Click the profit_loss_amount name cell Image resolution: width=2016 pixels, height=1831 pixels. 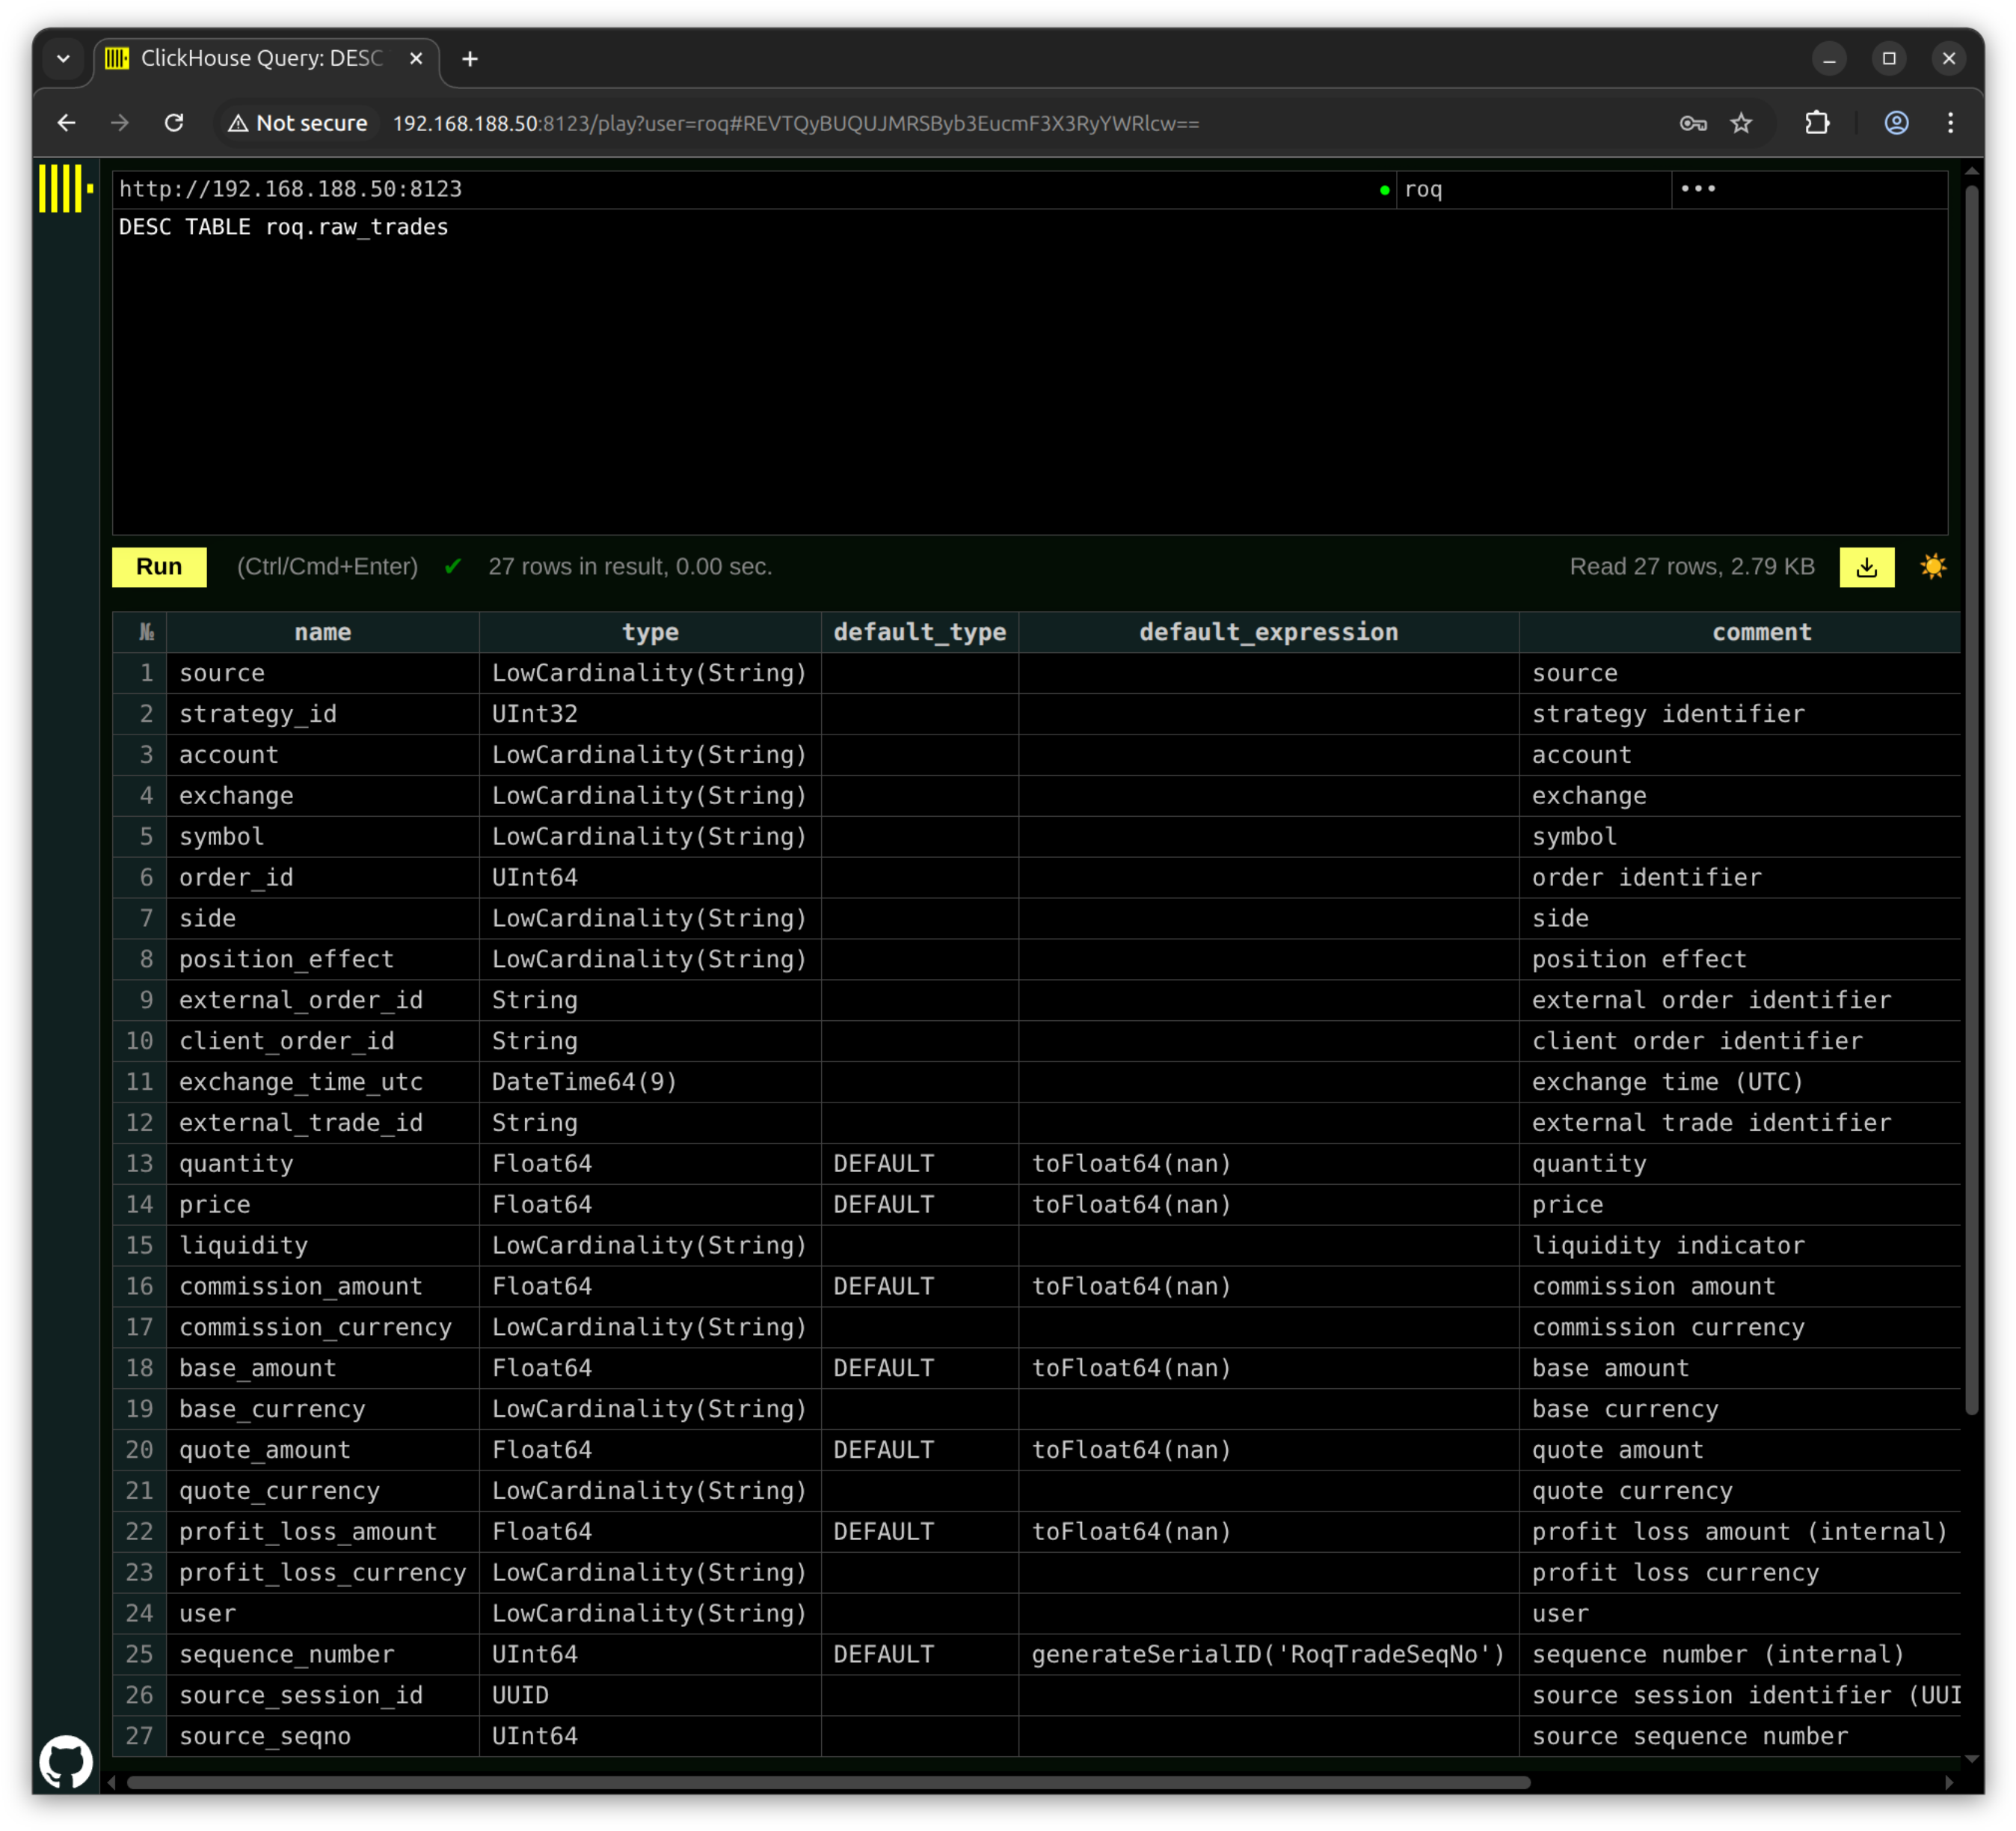click(323, 1532)
